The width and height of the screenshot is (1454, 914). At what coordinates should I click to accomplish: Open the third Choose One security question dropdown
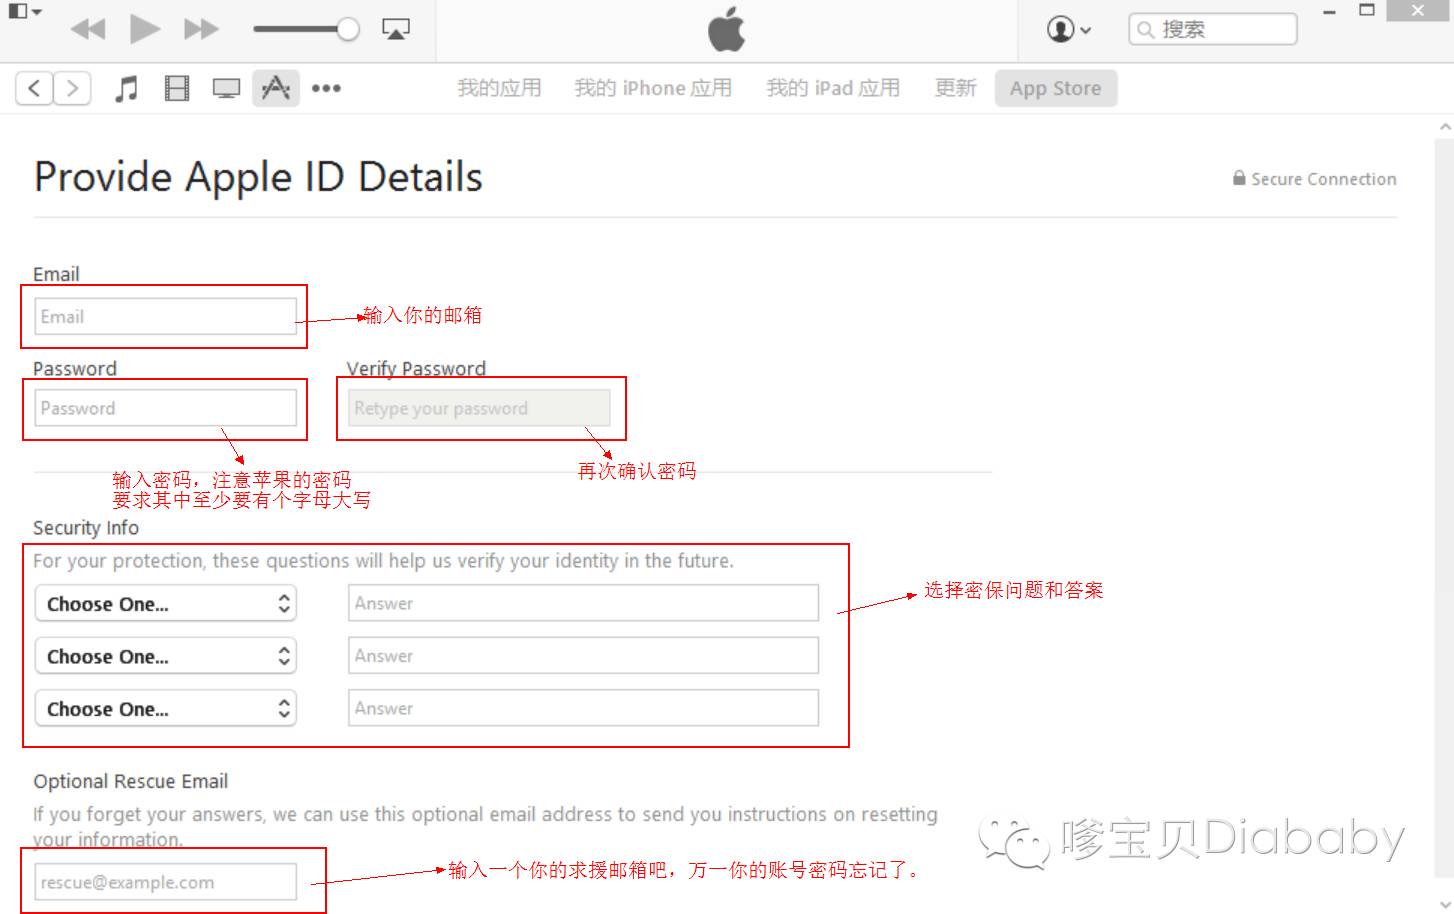(x=165, y=708)
